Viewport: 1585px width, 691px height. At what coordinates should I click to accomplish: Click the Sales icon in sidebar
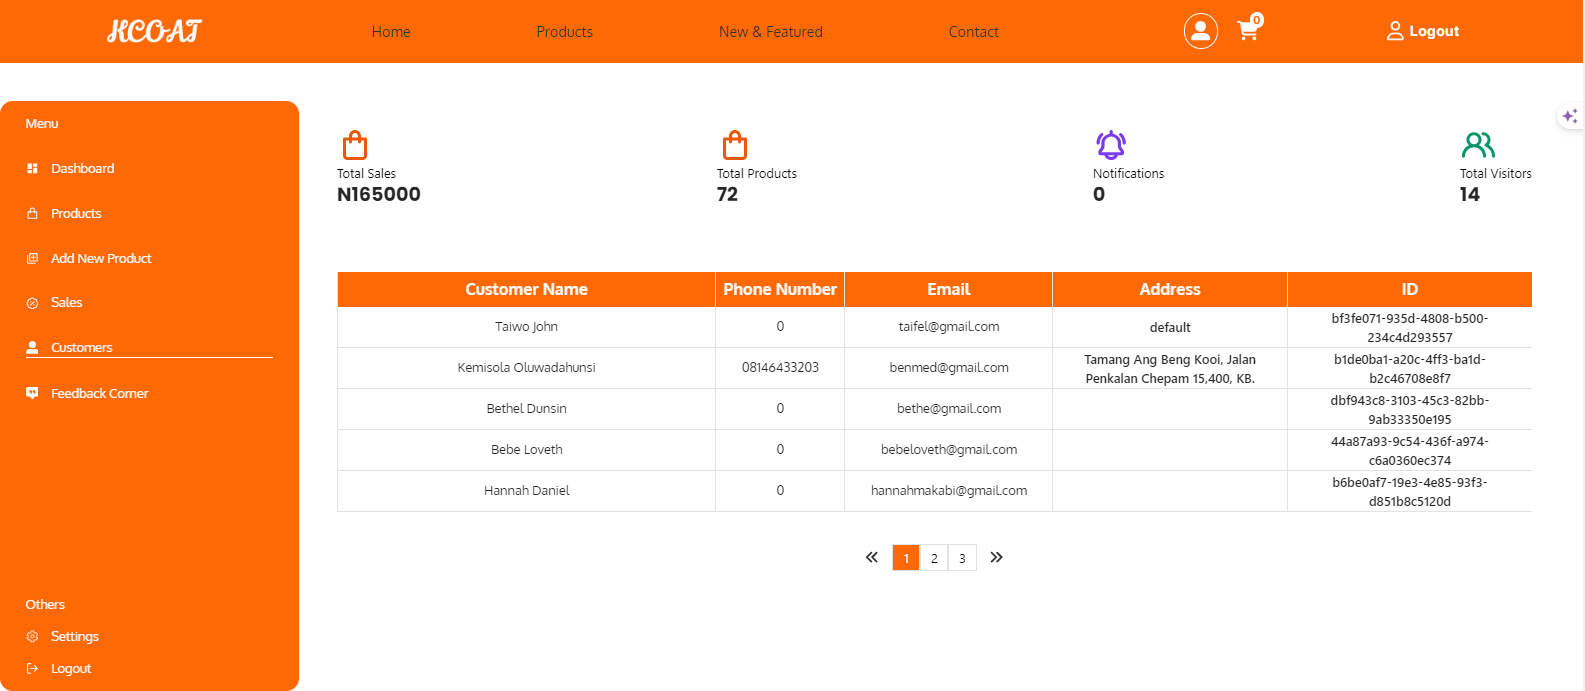point(32,303)
